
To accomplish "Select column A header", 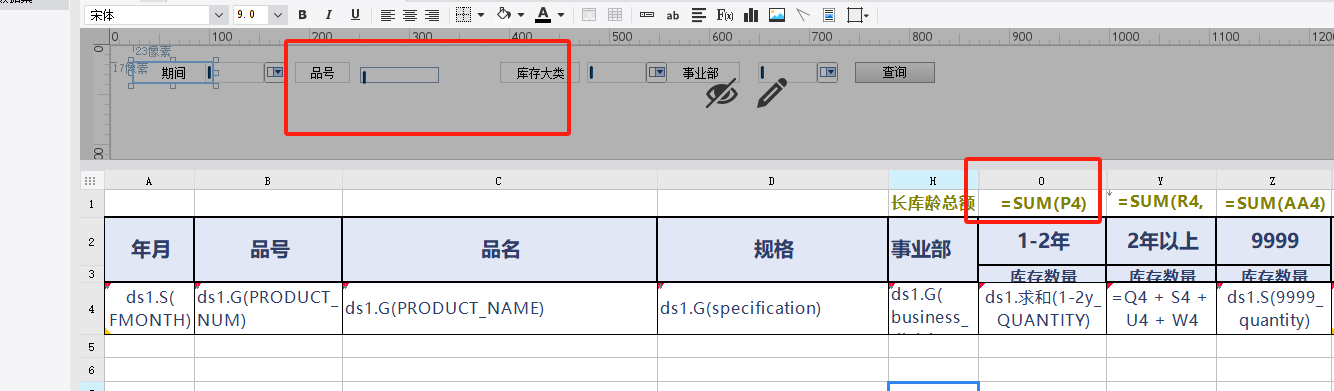I will (149, 180).
